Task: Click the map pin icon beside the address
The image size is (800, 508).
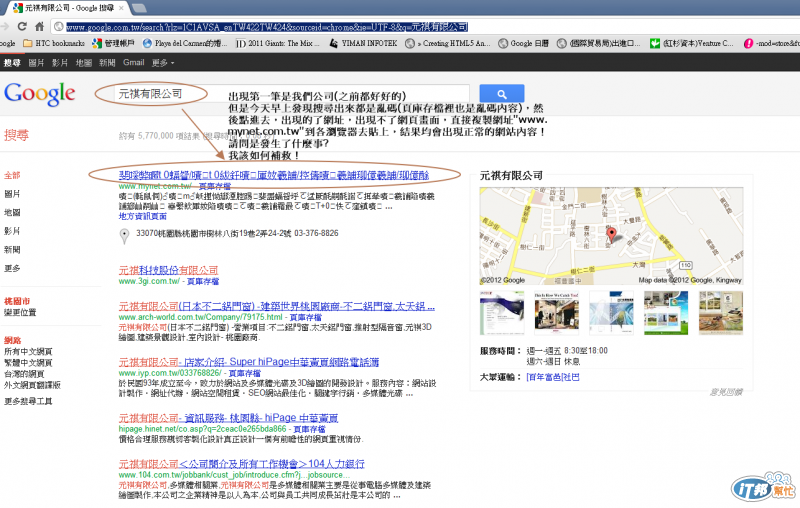Action: pyautogui.click(x=124, y=236)
